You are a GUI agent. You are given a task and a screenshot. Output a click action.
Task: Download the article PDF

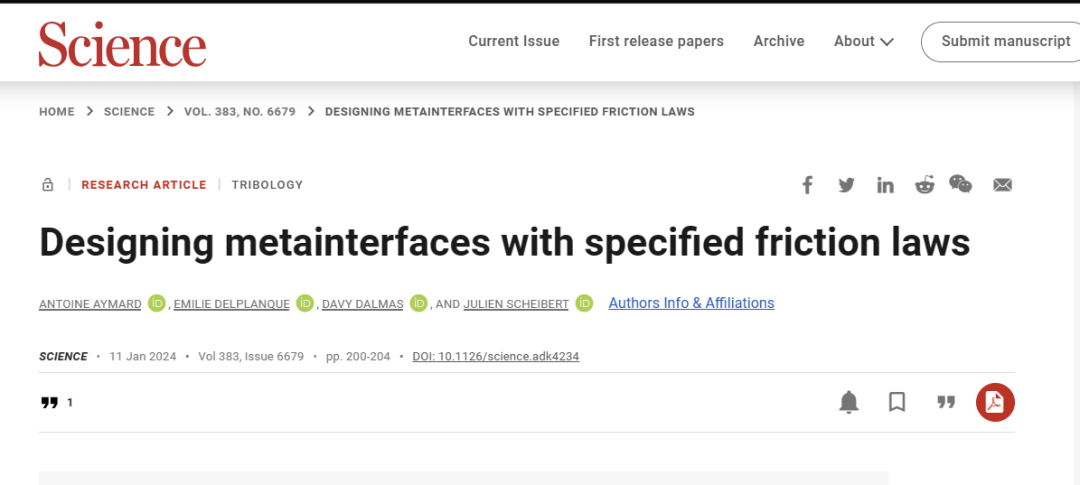pyautogui.click(x=995, y=402)
